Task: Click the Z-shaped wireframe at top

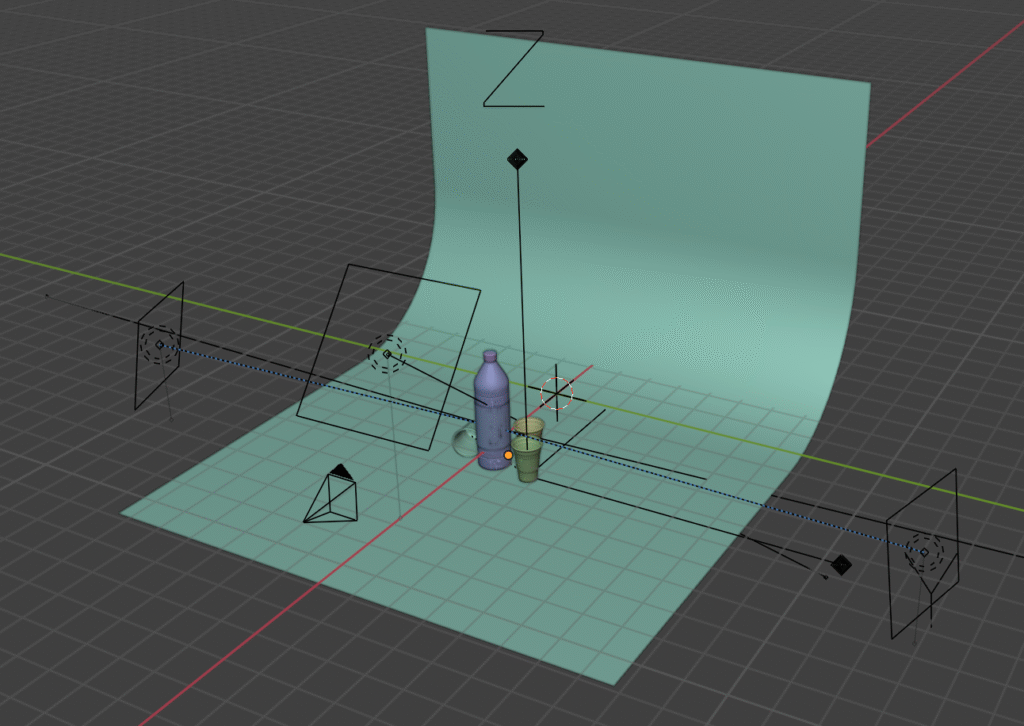Action: [x=514, y=68]
